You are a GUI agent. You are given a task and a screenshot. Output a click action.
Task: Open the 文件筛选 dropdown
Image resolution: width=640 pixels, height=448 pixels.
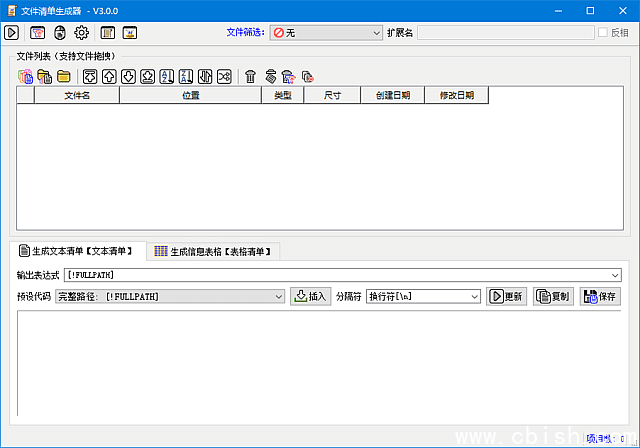(326, 33)
